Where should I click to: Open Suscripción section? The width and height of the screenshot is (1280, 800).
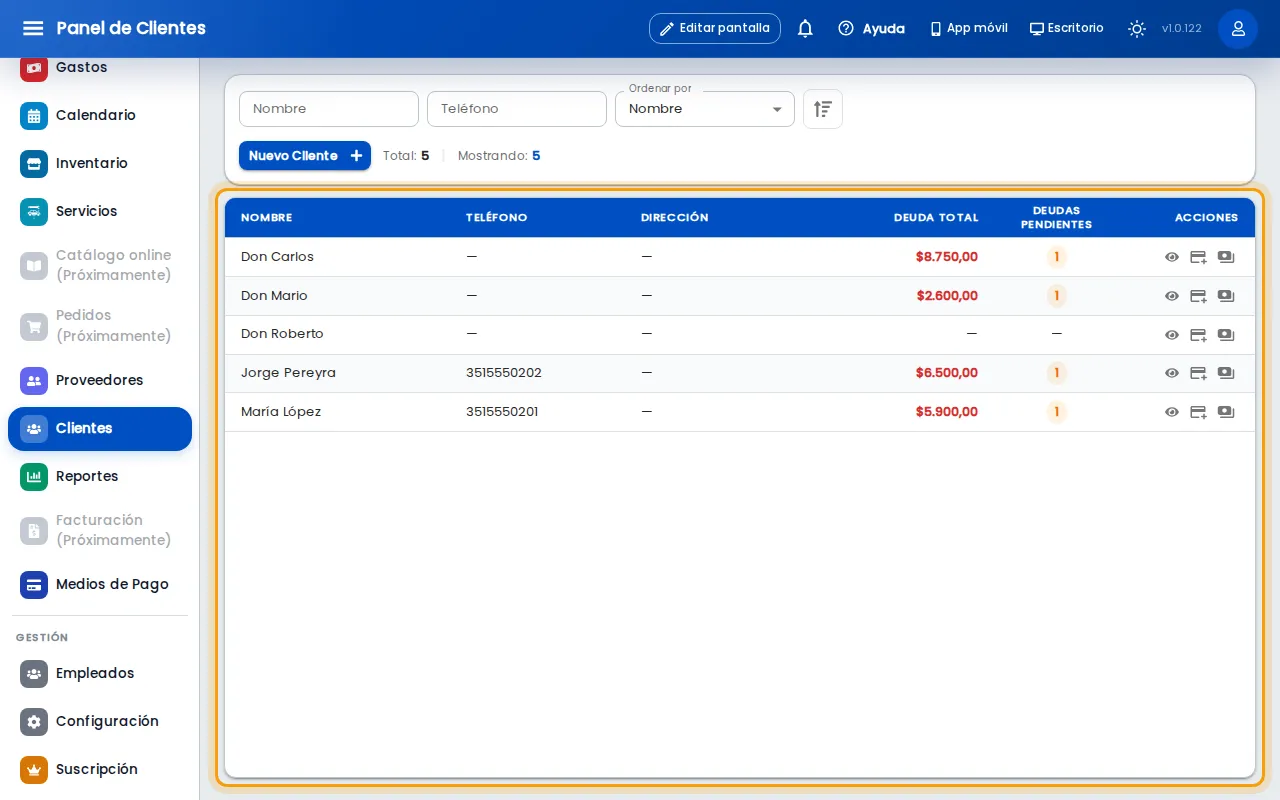coord(100,769)
